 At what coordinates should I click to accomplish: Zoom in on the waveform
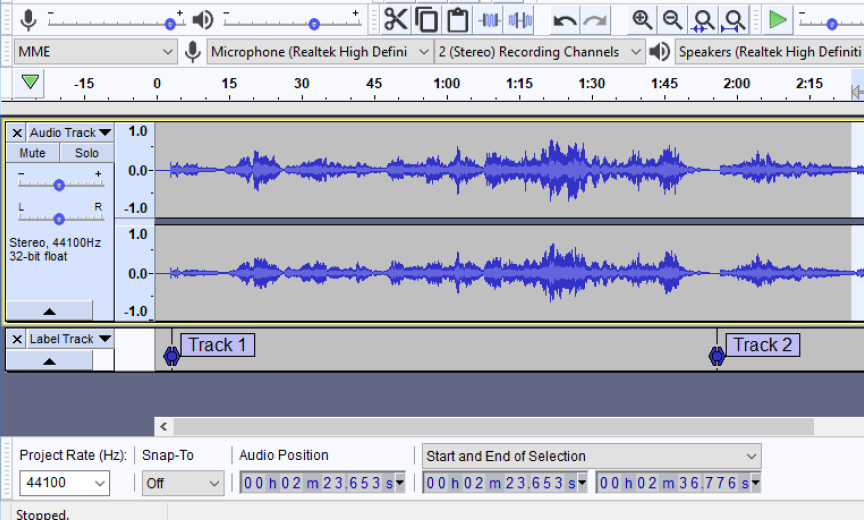tap(642, 20)
